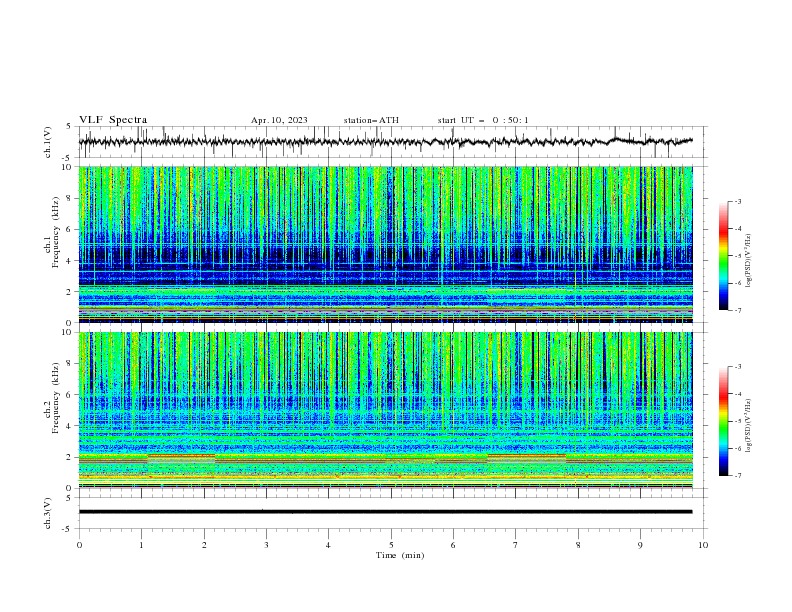The height and width of the screenshot is (612, 792).
Task: Click time axis tick label "7"
Action: pyautogui.click(x=516, y=545)
